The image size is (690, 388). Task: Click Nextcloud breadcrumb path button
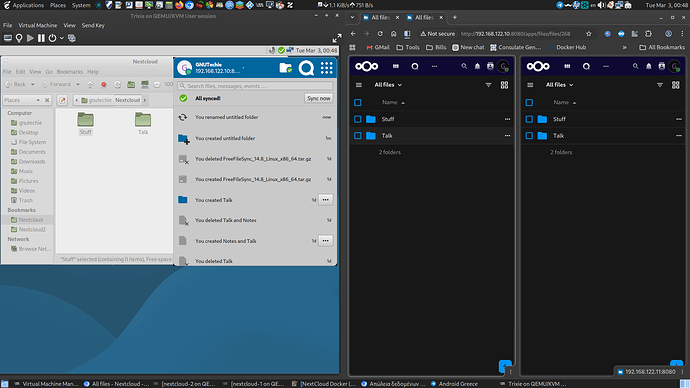click(x=128, y=100)
